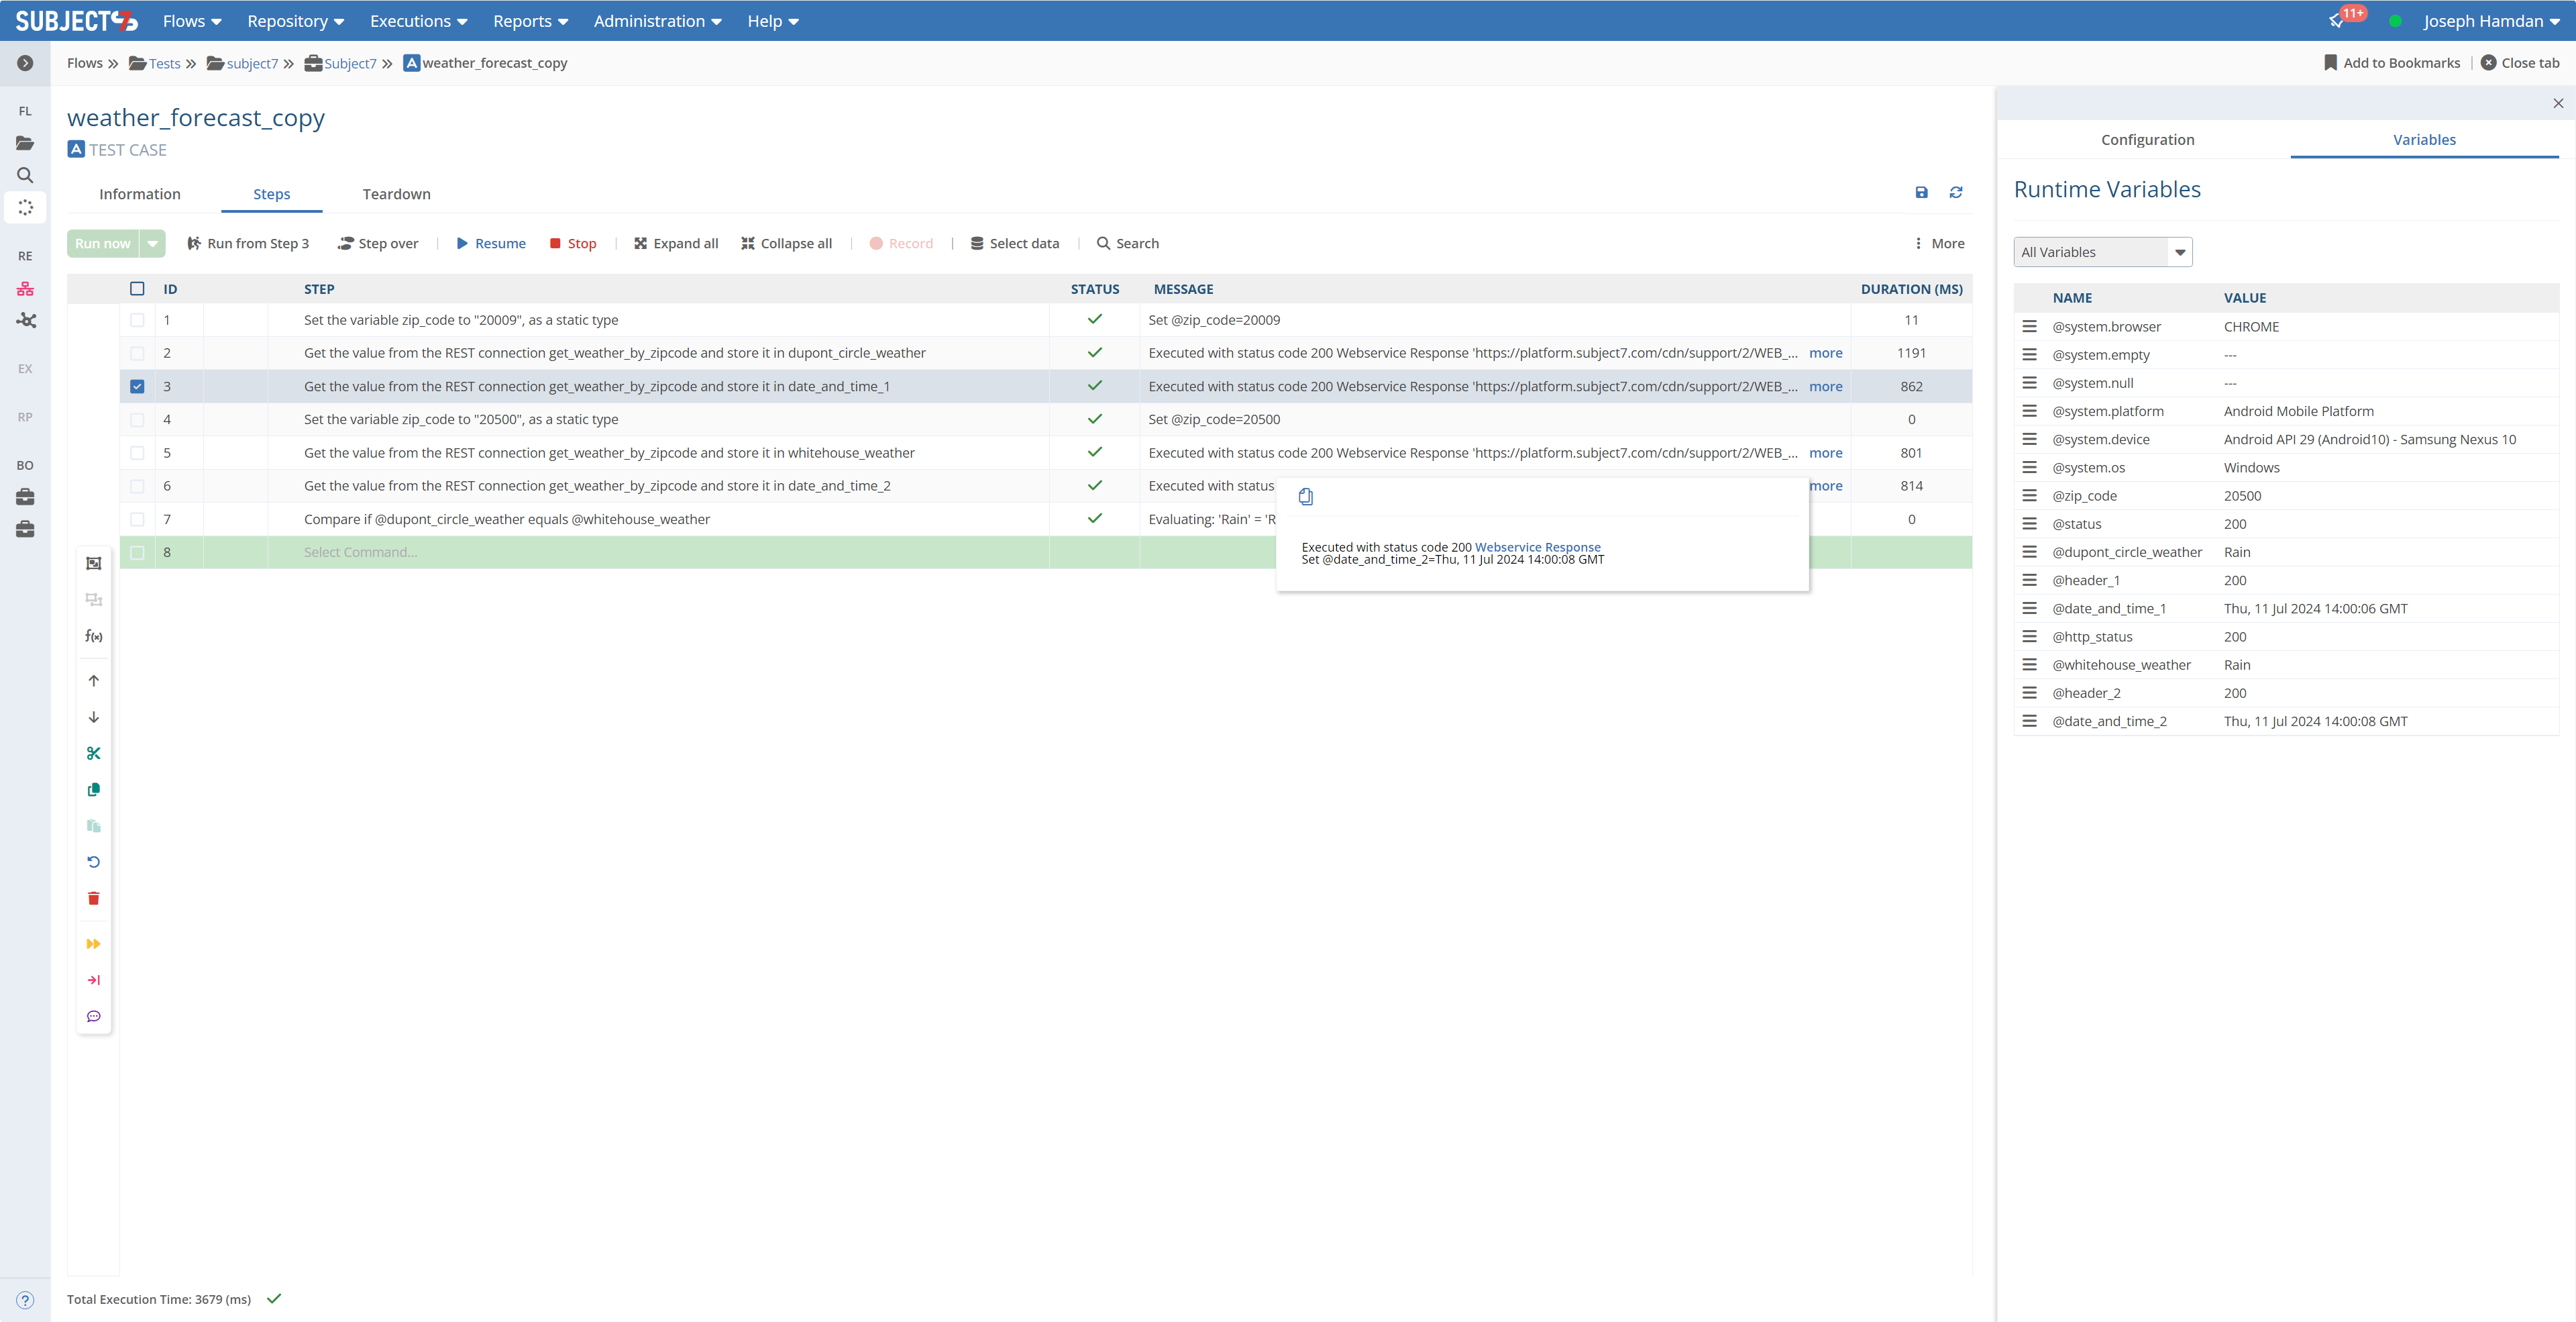Click the move step up arrow

[x=94, y=681]
